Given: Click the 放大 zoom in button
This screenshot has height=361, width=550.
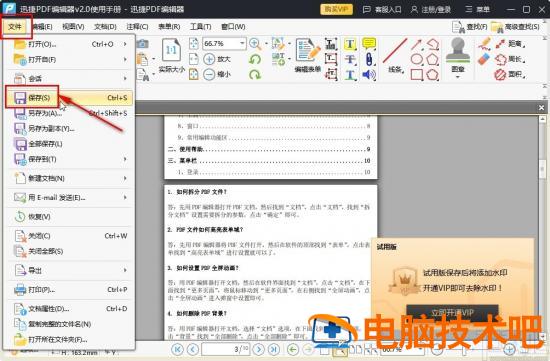Looking at the screenshot, I should click(217, 59).
